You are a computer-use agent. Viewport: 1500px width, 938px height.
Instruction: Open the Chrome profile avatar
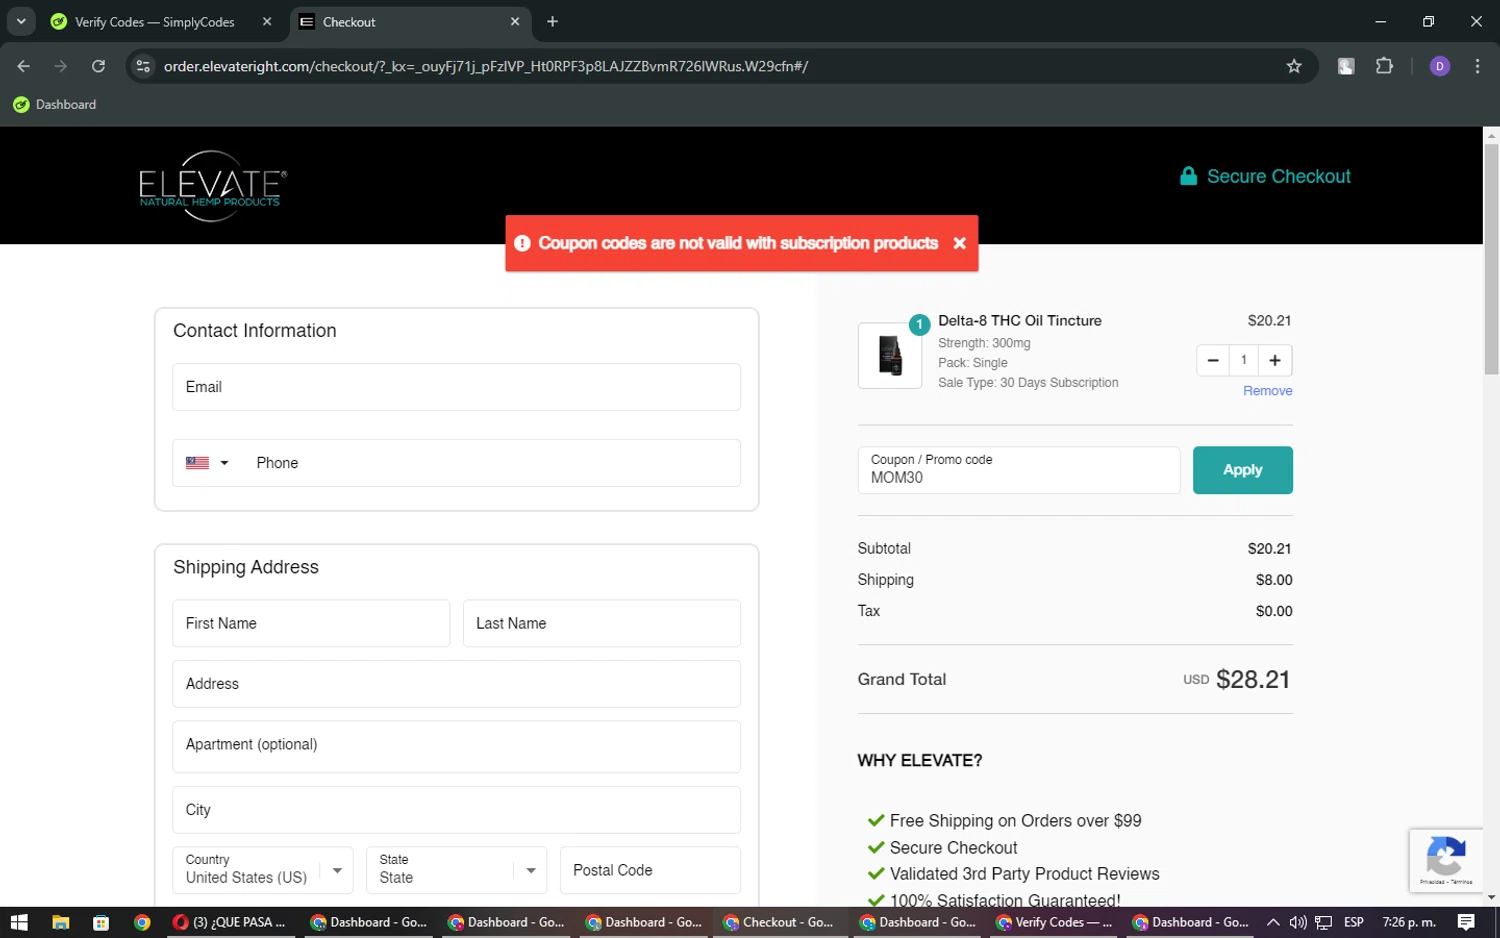[x=1440, y=66]
